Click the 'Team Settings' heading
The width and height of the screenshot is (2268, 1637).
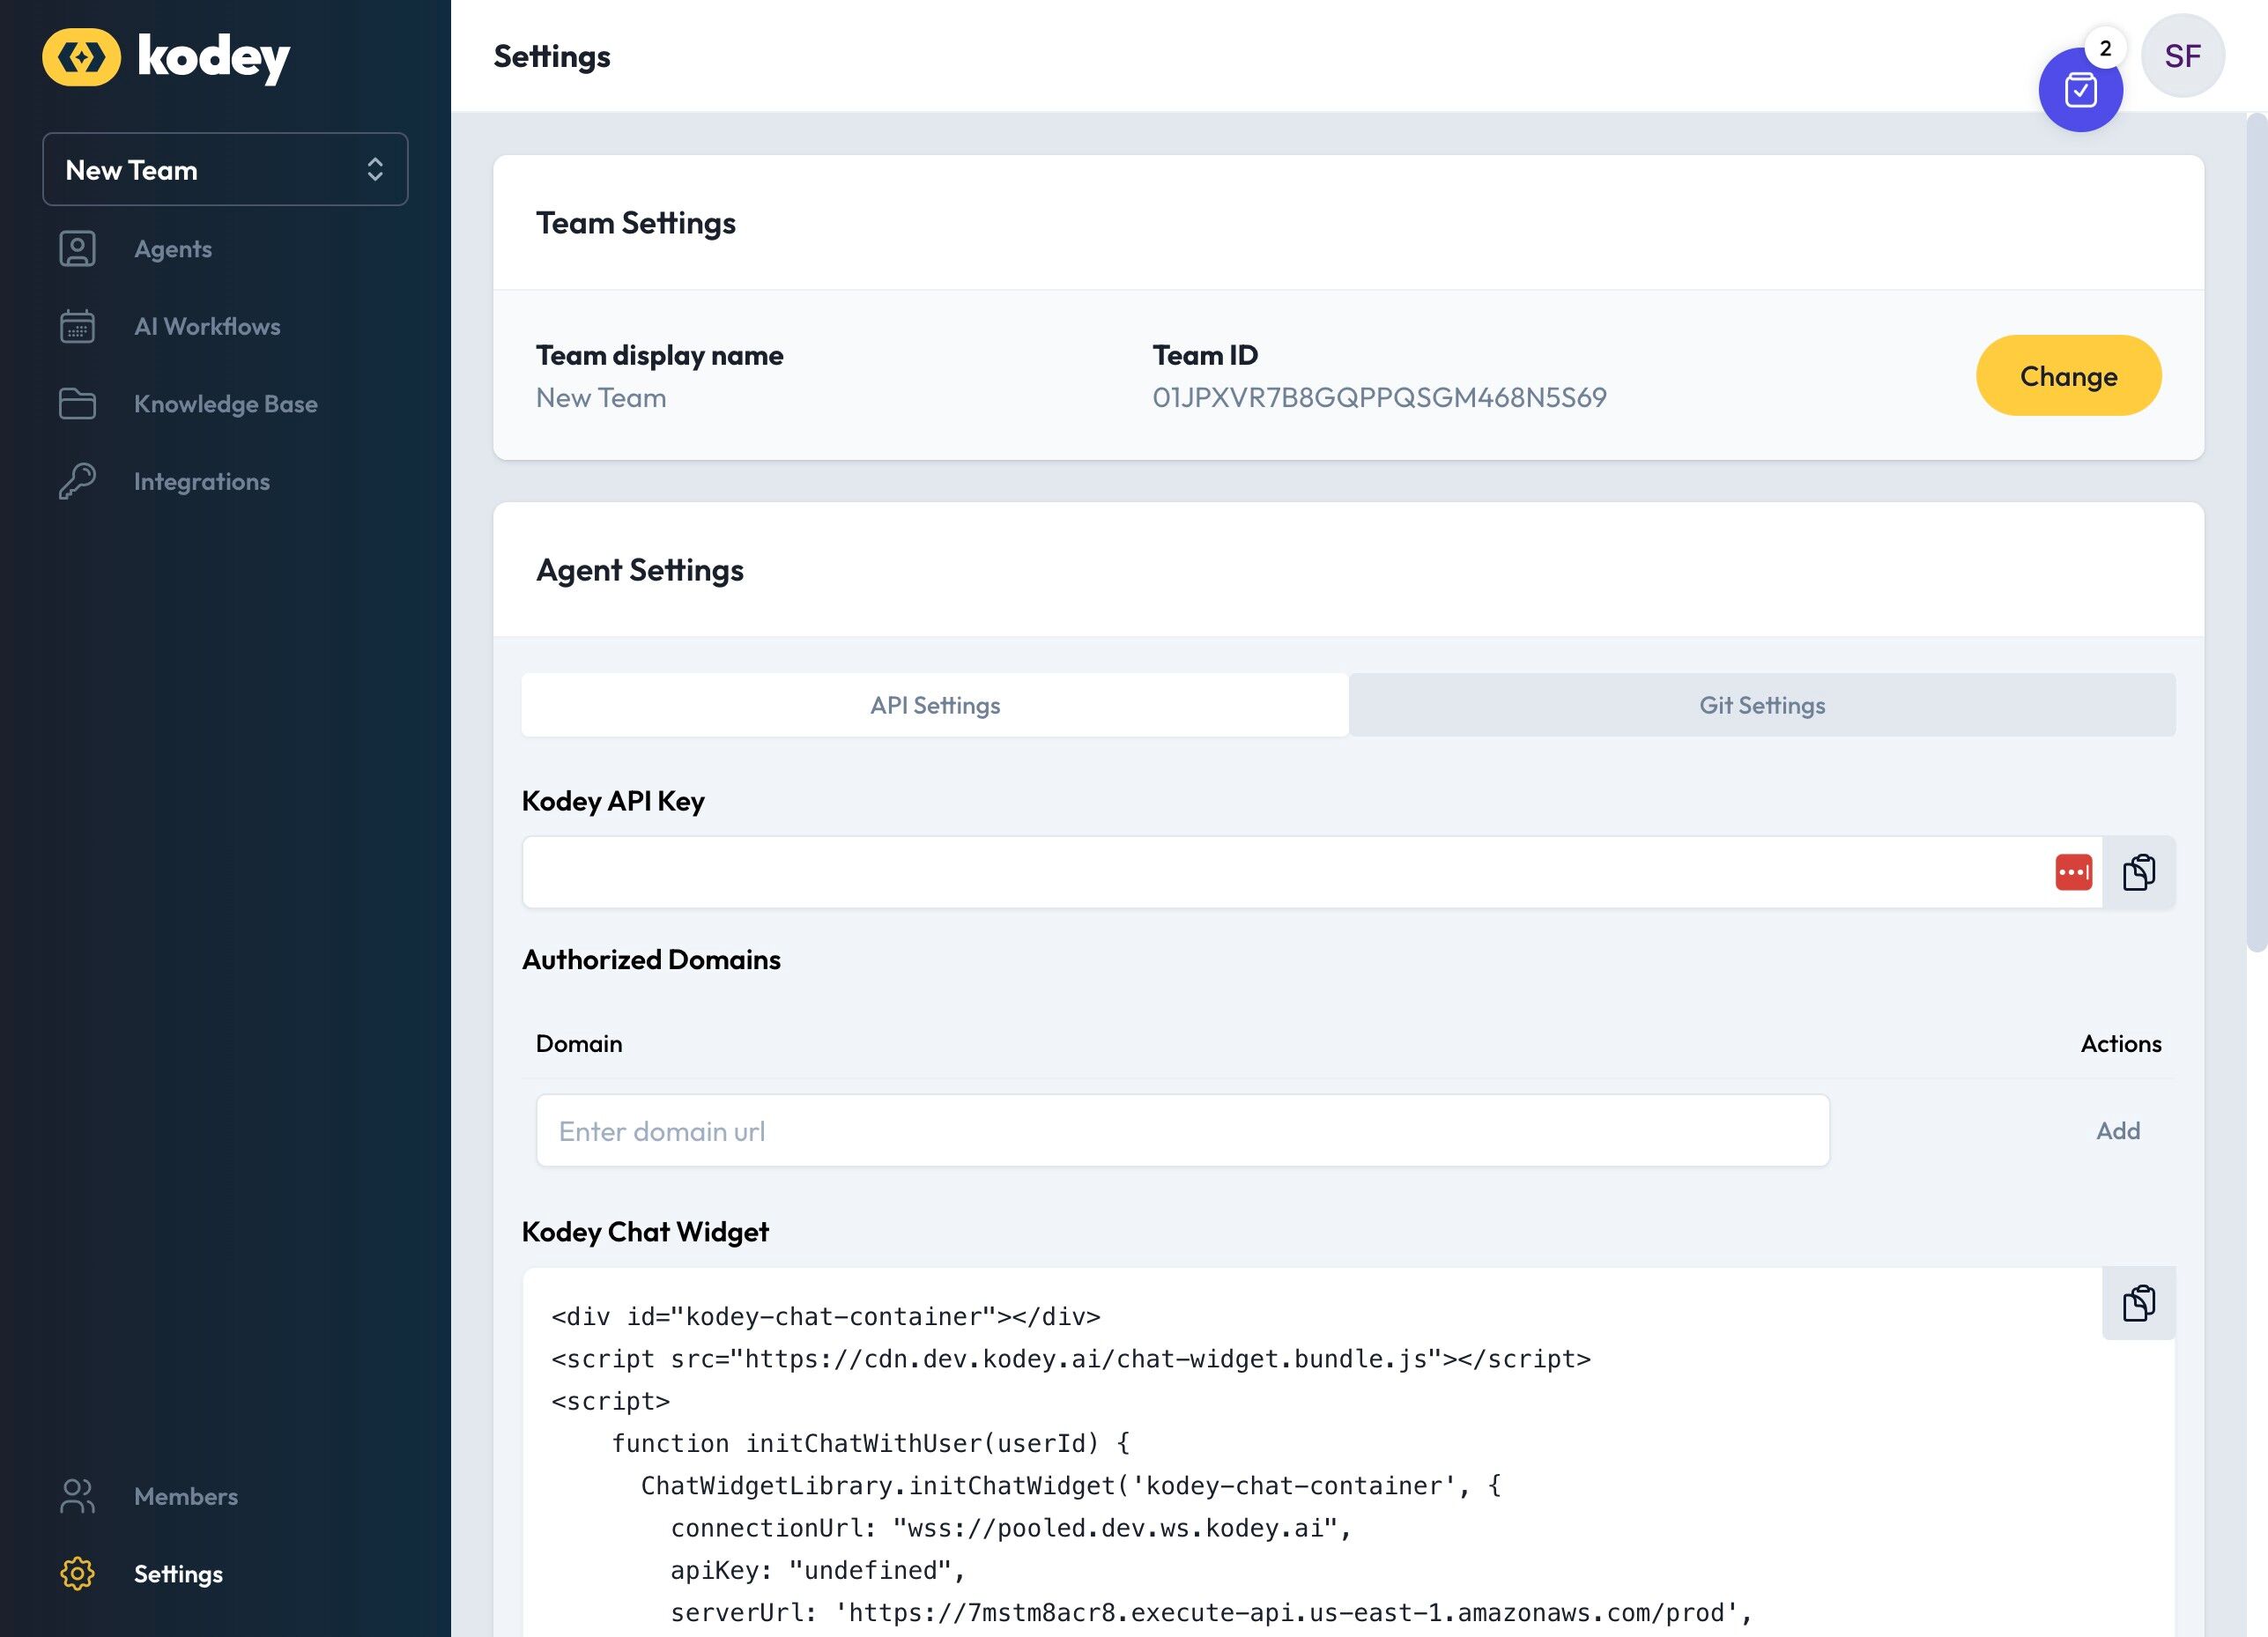tap(636, 223)
